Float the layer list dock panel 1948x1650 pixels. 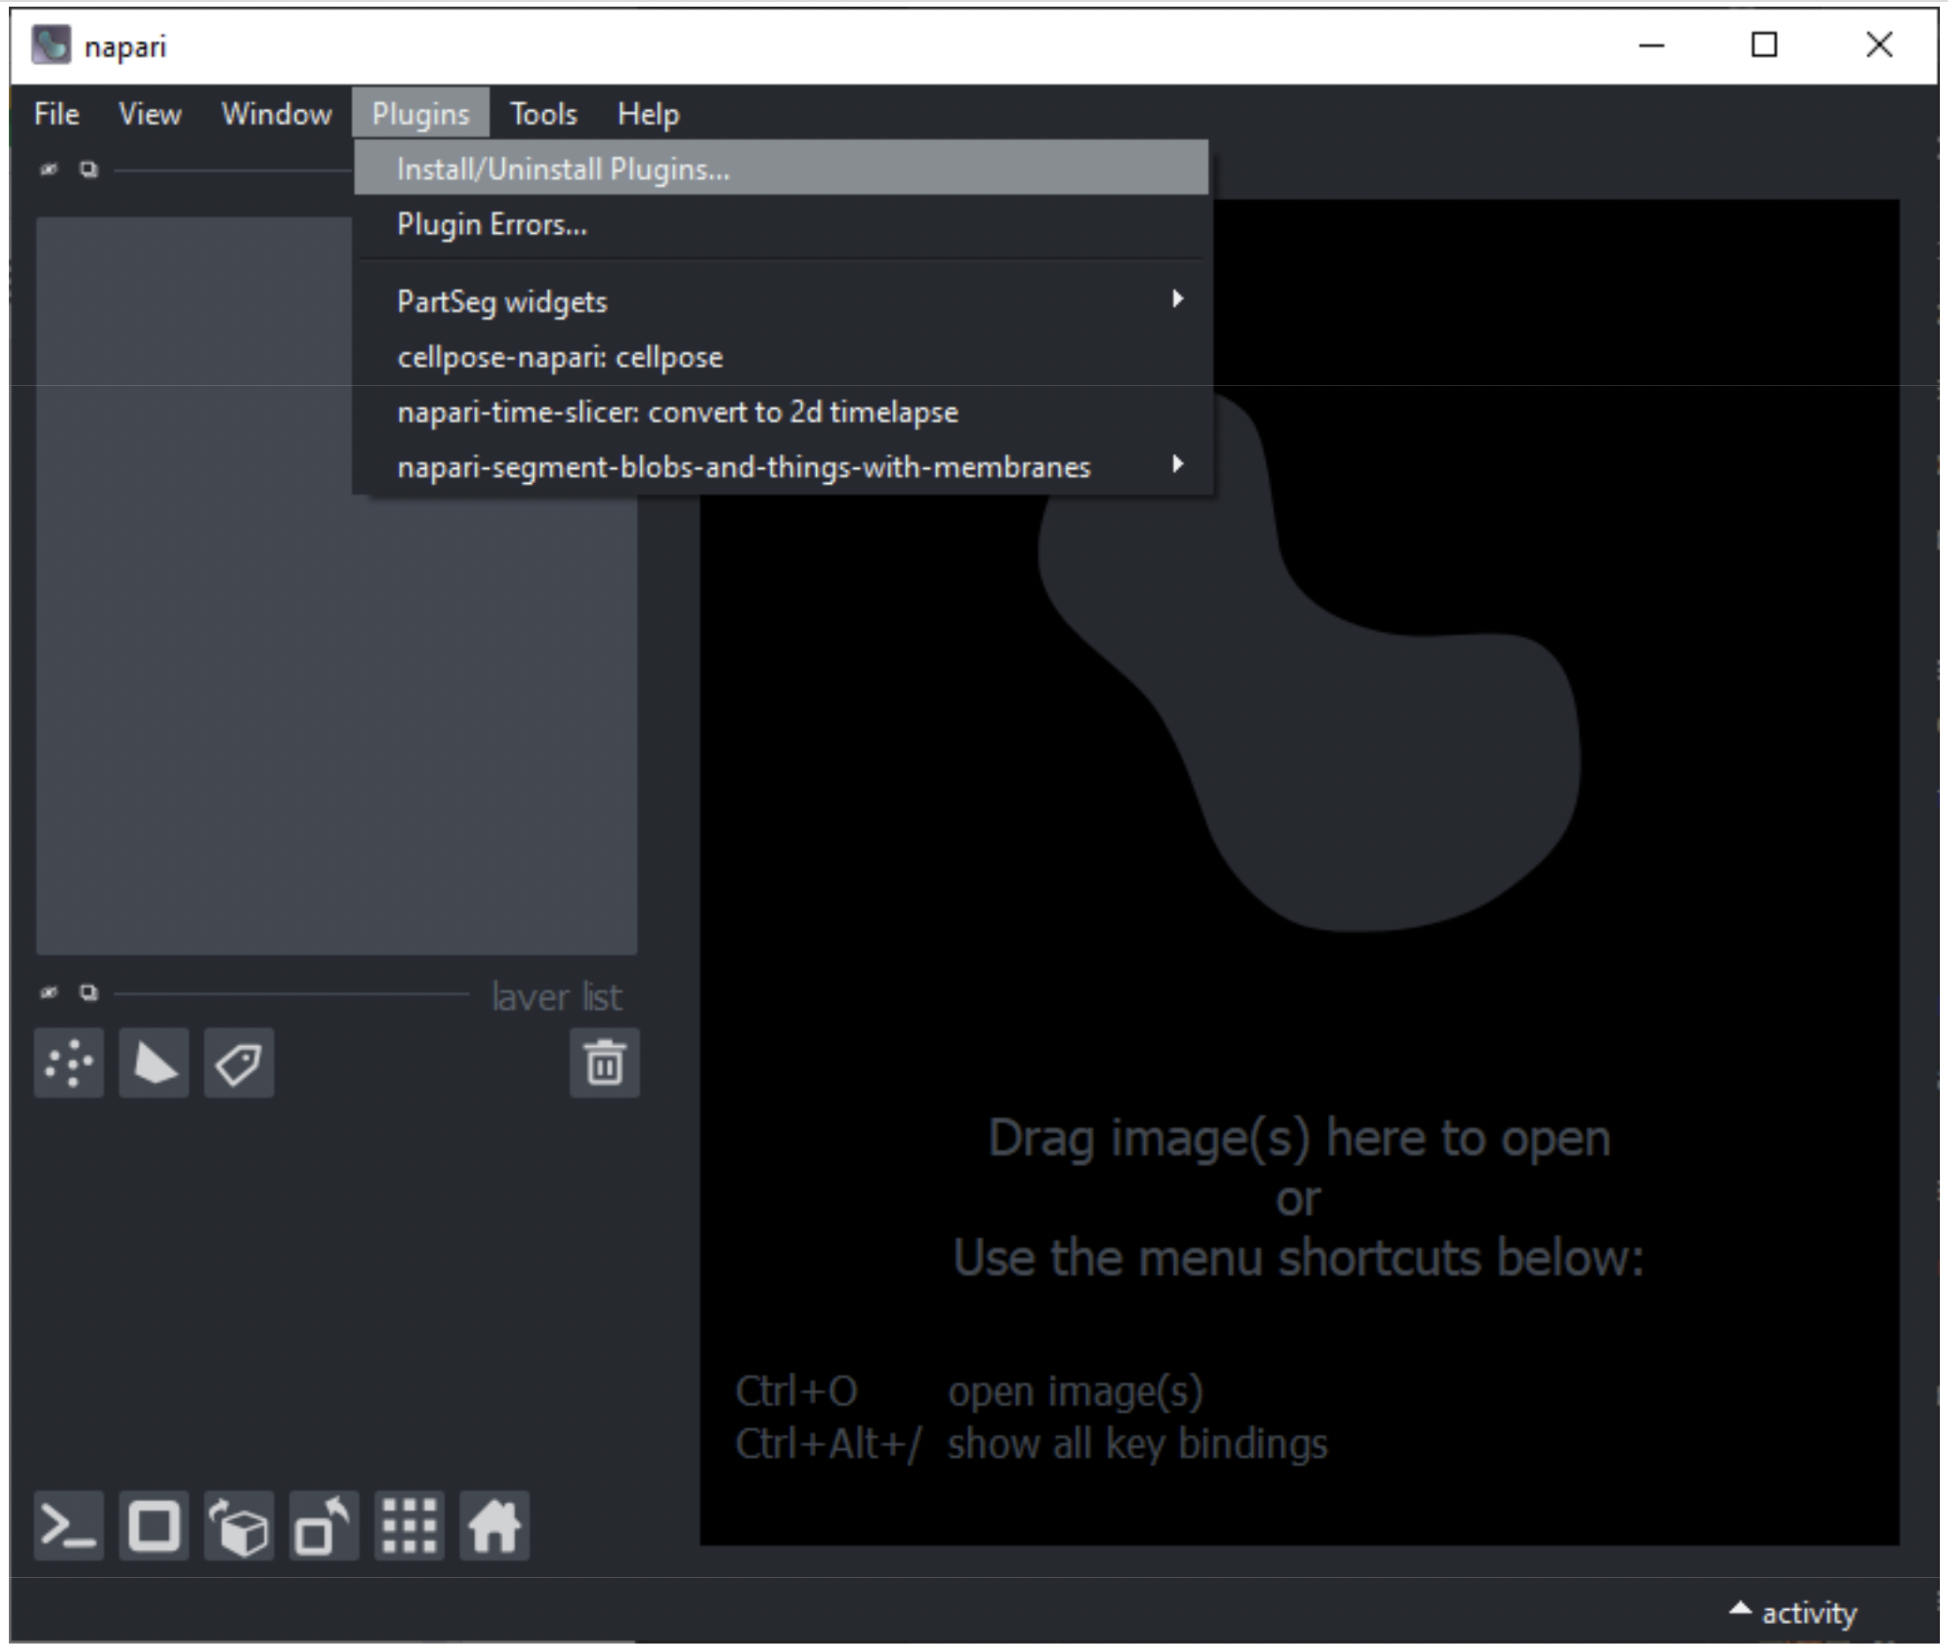click(89, 992)
